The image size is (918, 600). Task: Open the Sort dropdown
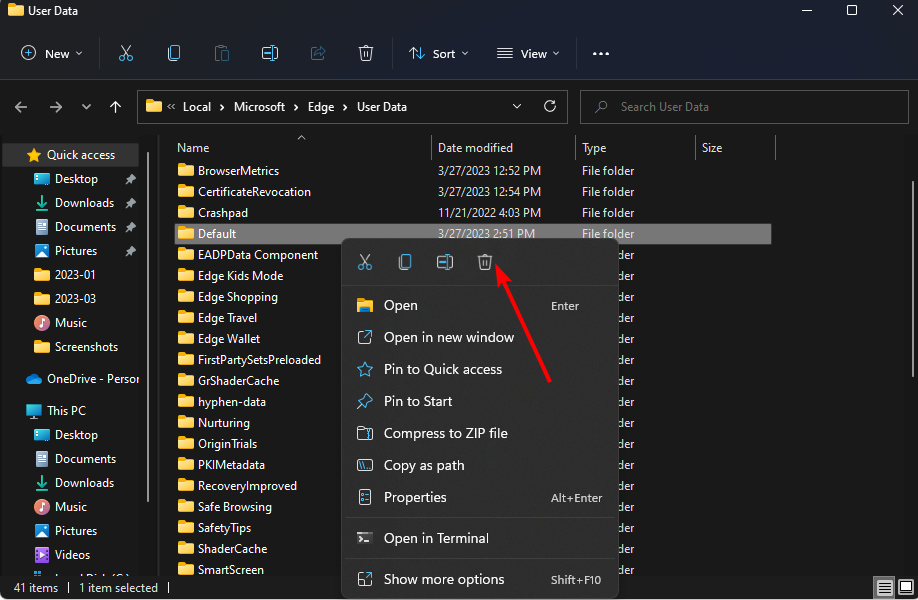click(438, 52)
